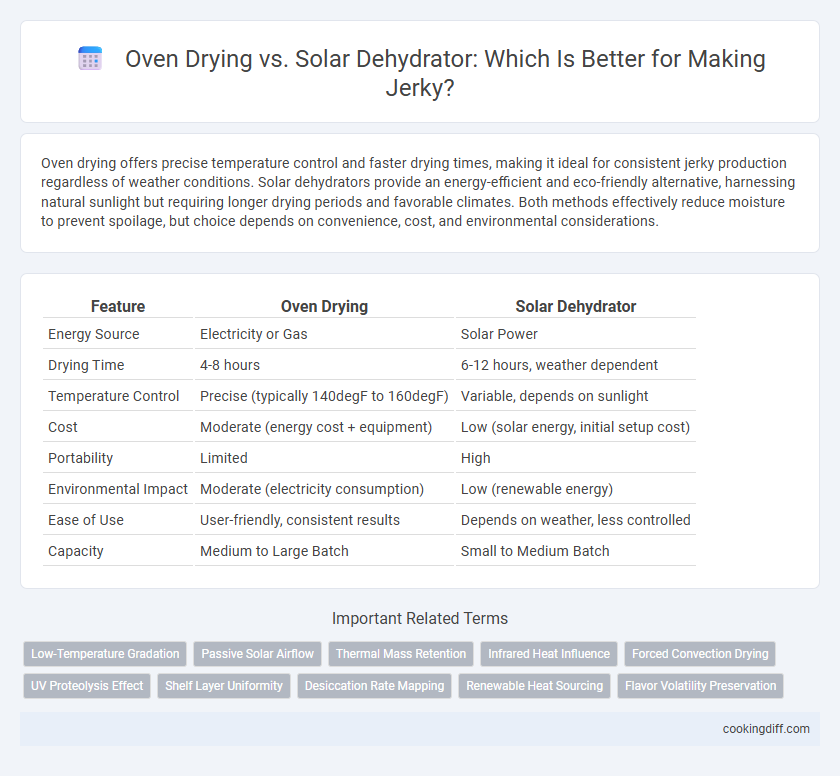Select the Environmental Impact row label

tap(118, 489)
